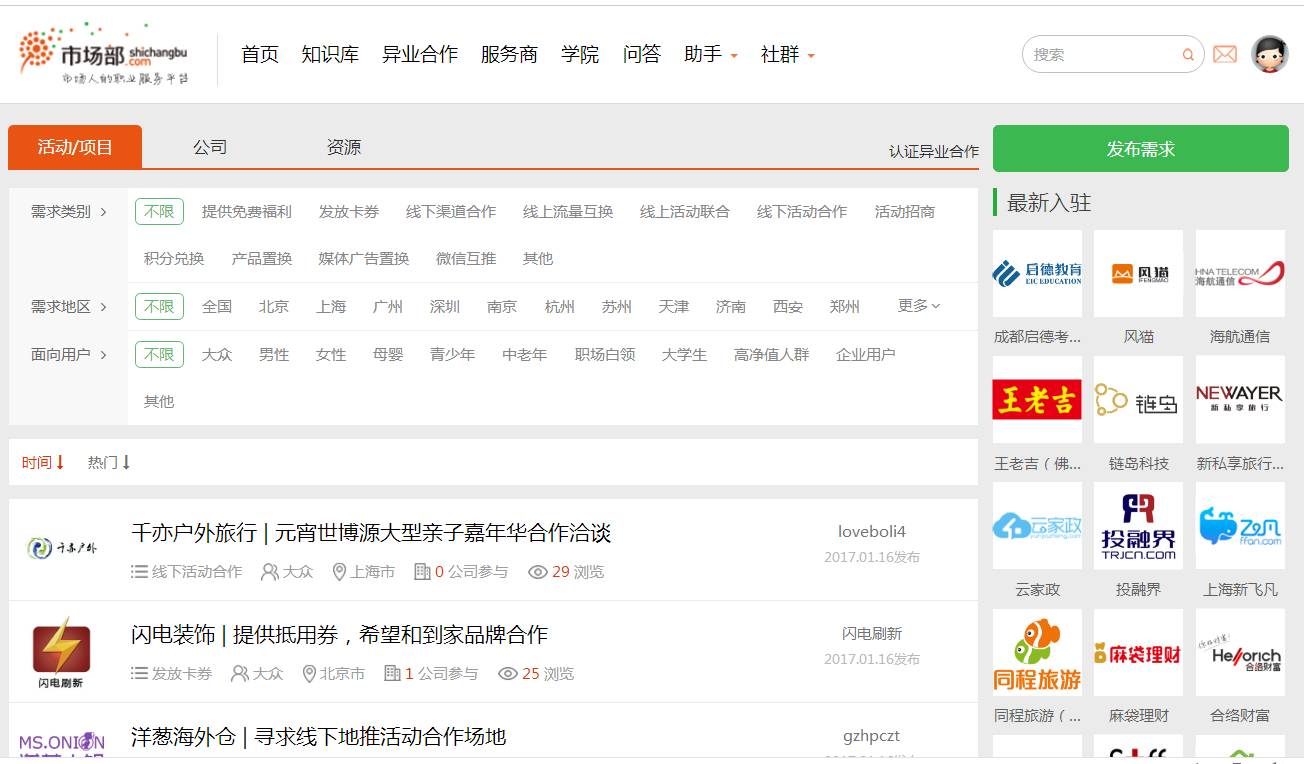Filter region by 深圳
The width and height of the screenshot is (1304, 764).
pyautogui.click(x=445, y=306)
